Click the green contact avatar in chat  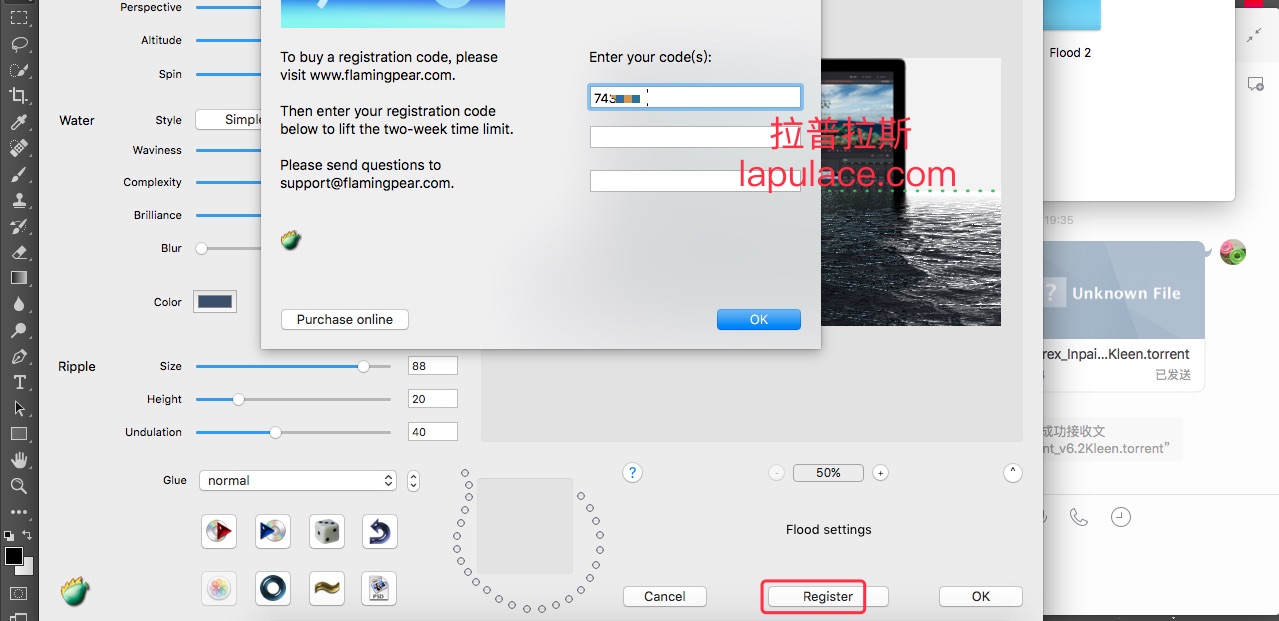pos(1233,253)
